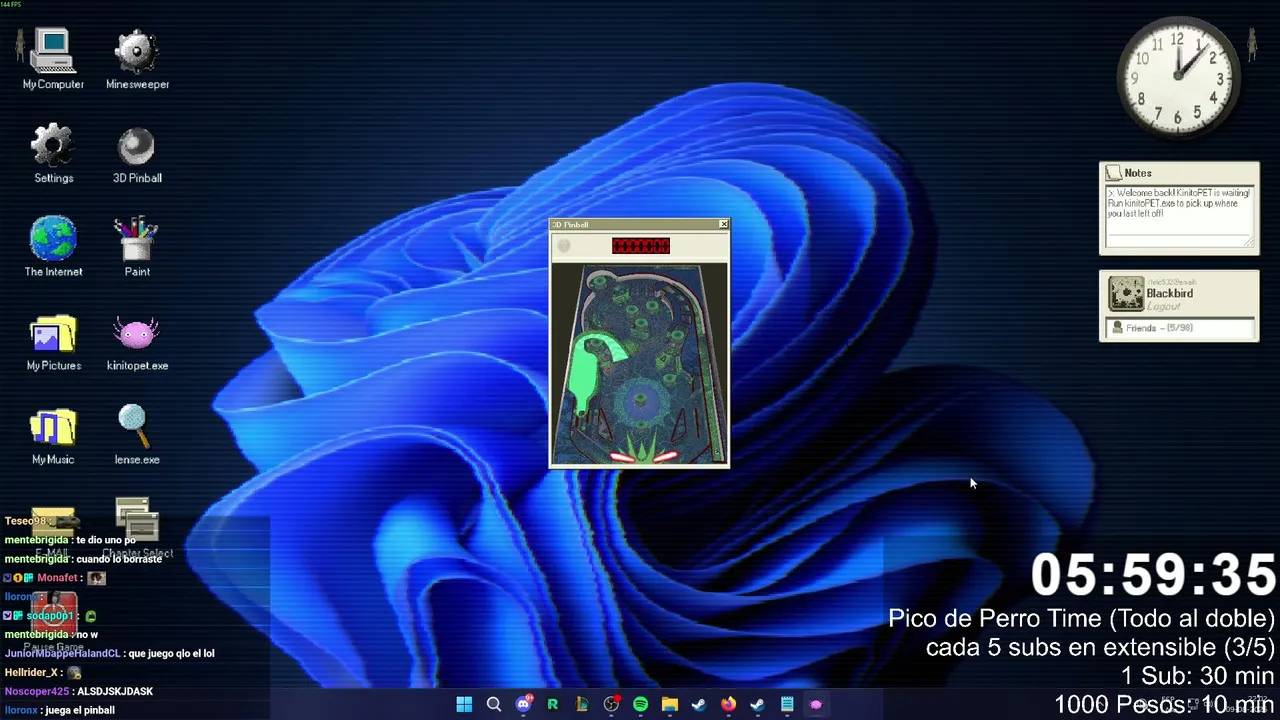Open the My Computer desktop icon
This screenshot has width=1280, height=720.
point(53,59)
